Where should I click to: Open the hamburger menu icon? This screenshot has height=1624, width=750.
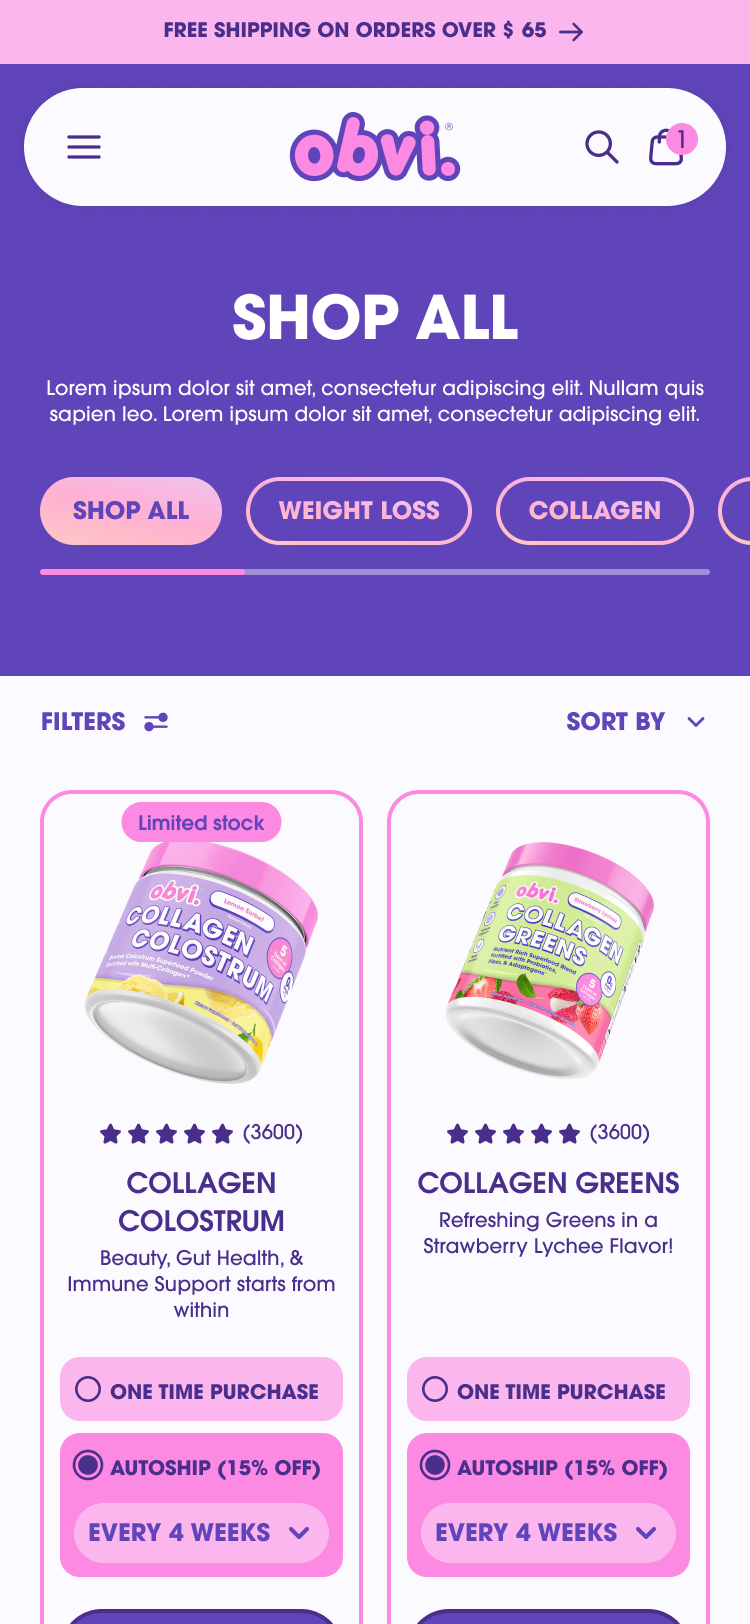(x=84, y=147)
